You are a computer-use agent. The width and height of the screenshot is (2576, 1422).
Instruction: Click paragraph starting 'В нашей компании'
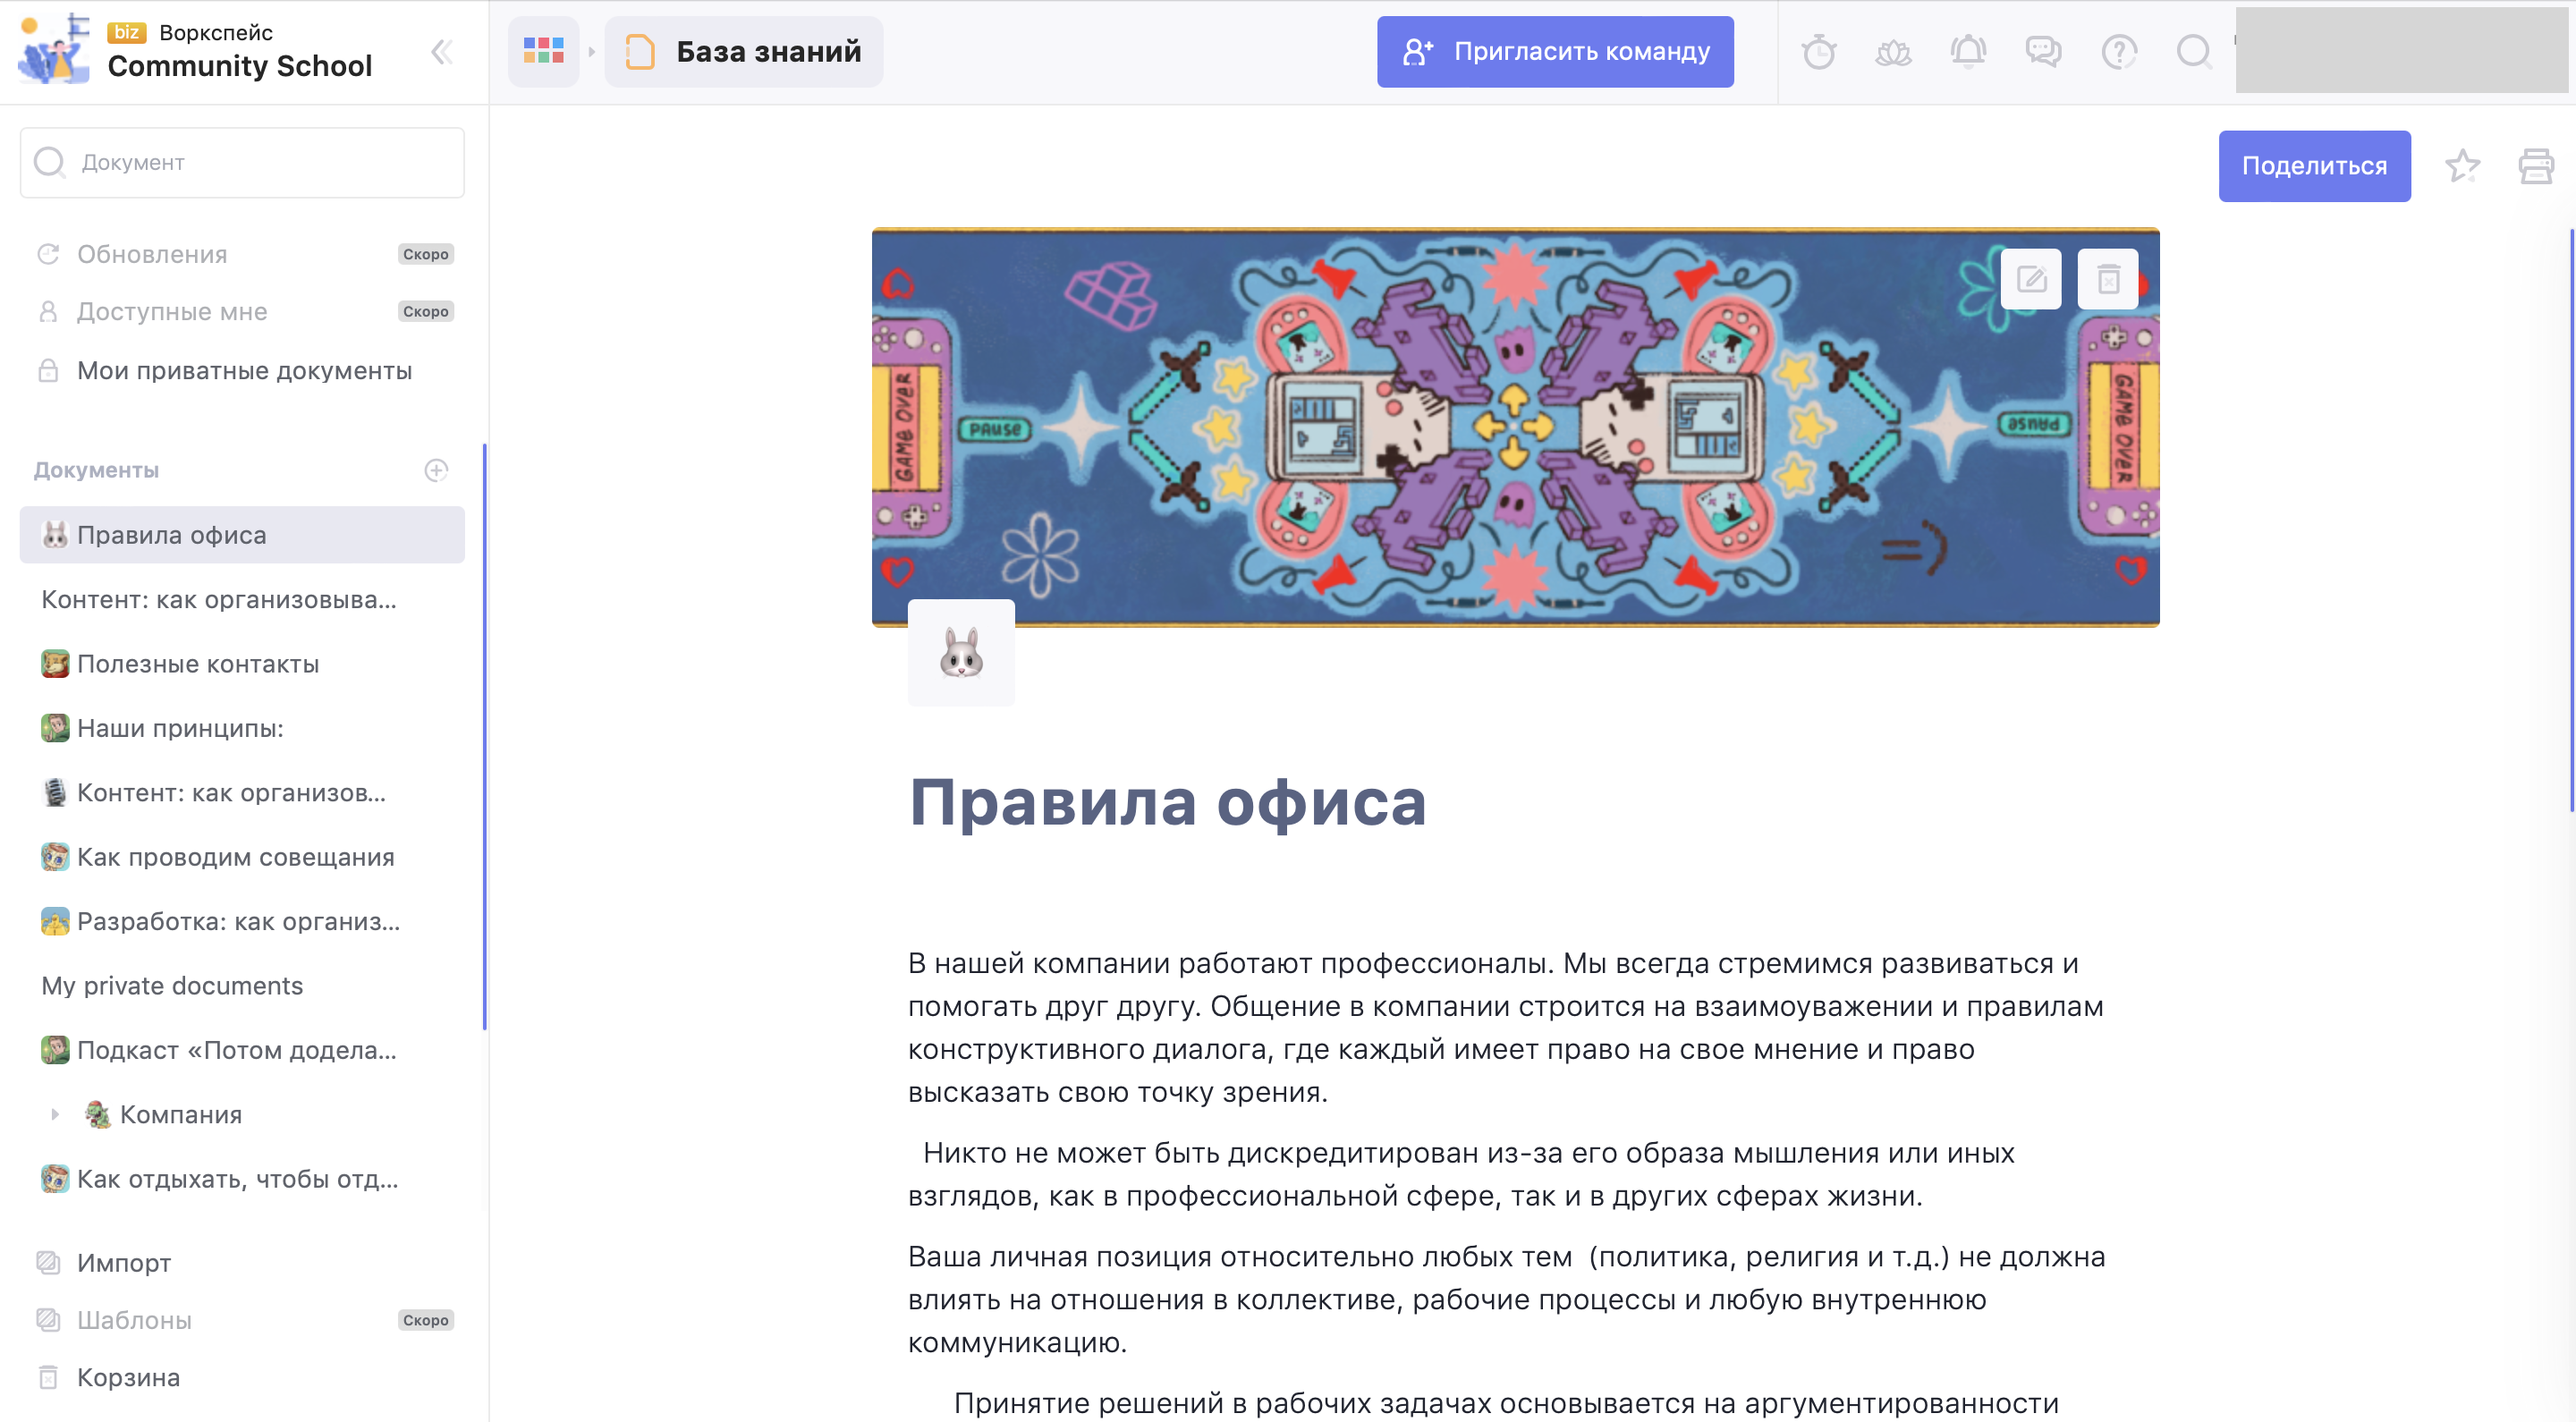click(1506, 1028)
